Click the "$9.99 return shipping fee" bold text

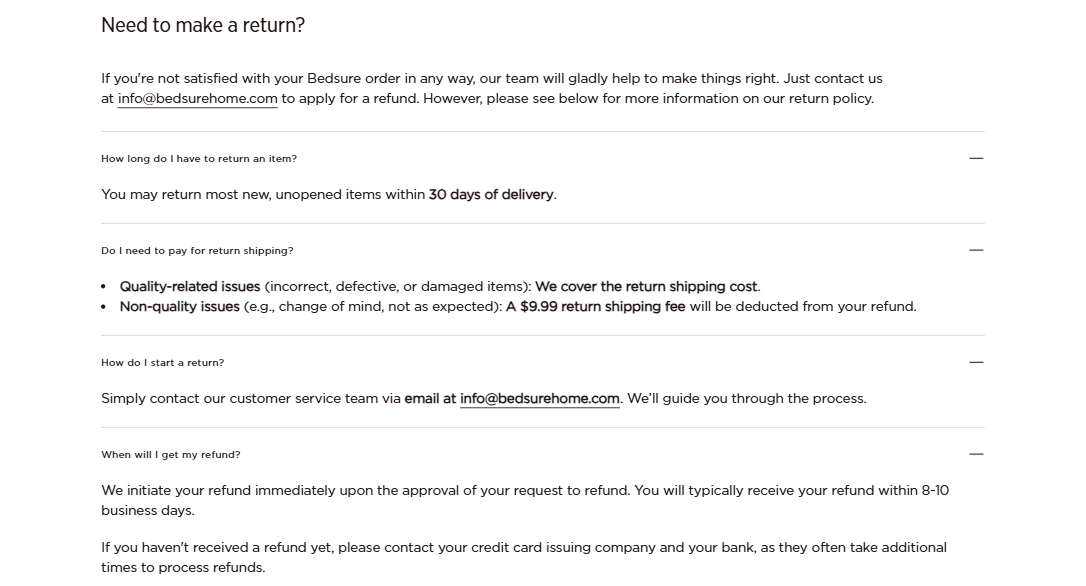point(596,306)
